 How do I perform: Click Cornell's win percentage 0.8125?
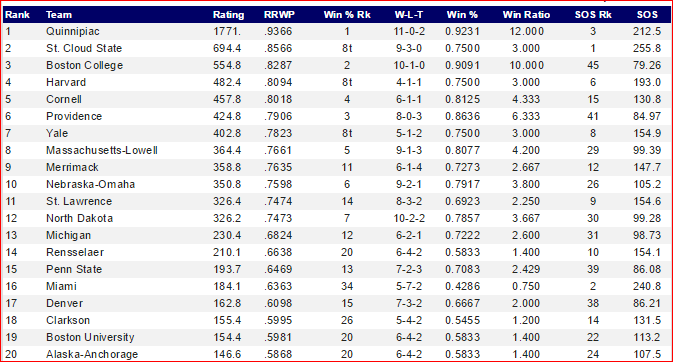[x=462, y=99]
